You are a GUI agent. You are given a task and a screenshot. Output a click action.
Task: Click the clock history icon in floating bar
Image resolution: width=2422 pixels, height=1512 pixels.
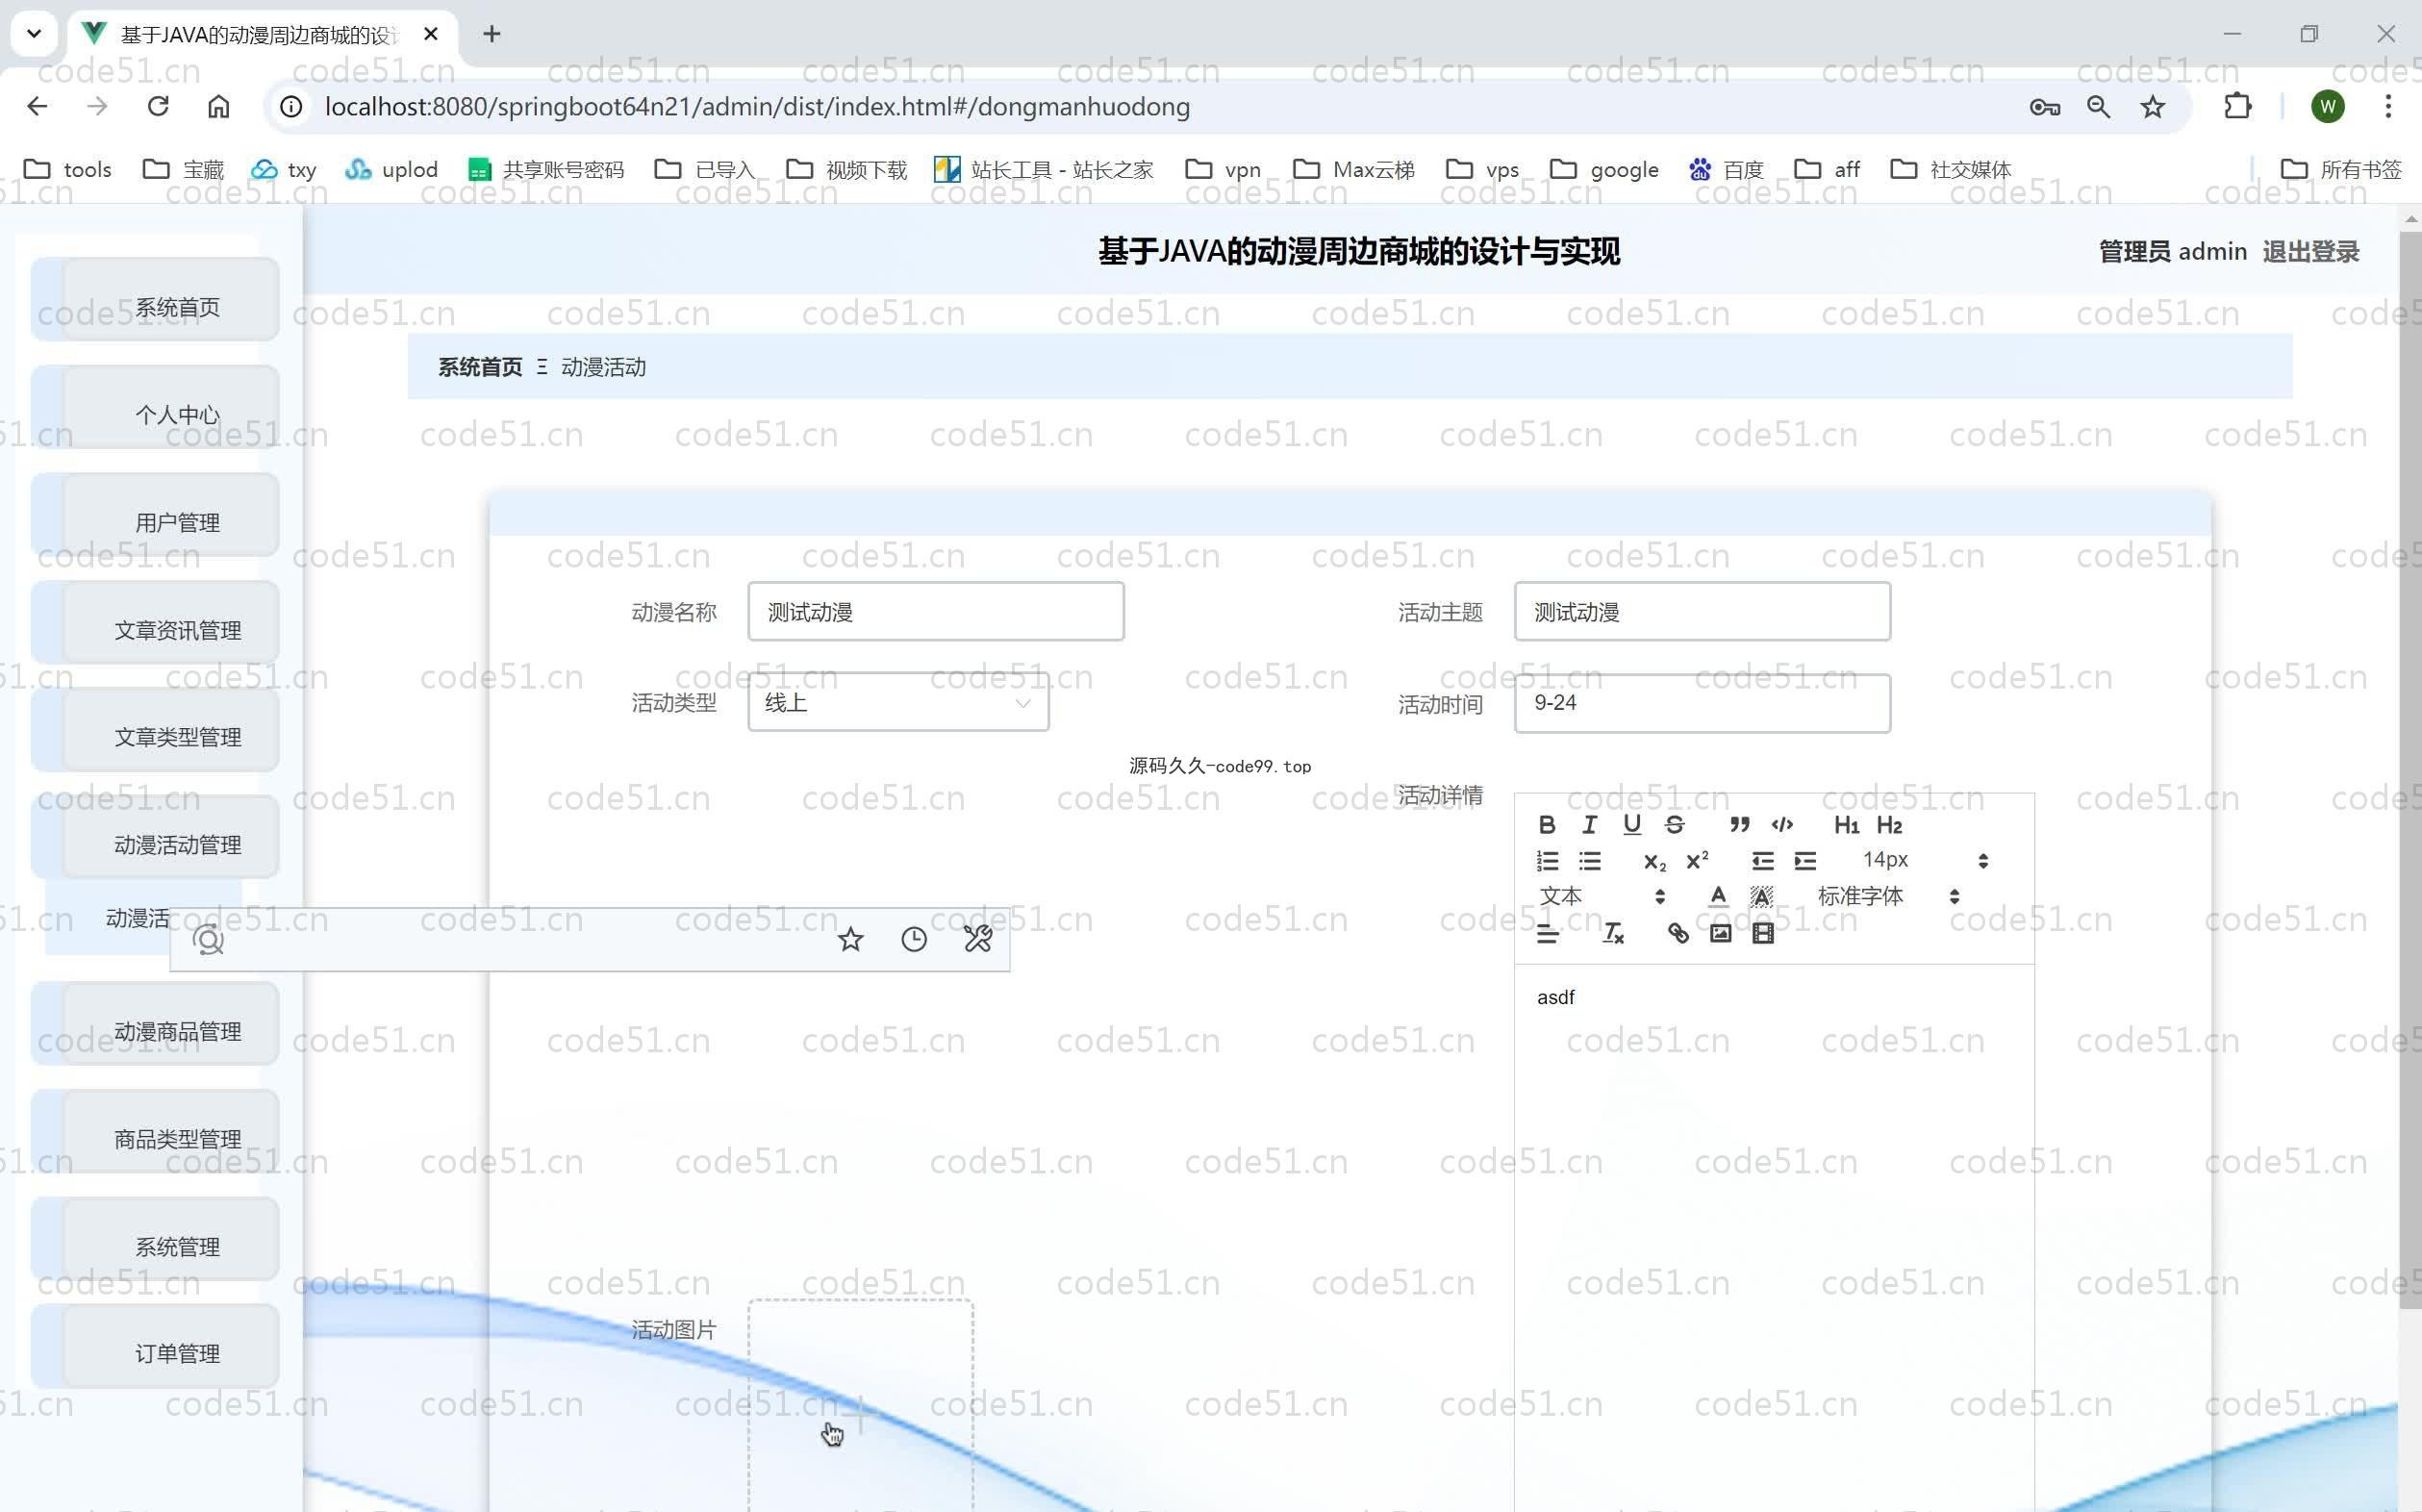pyautogui.click(x=914, y=939)
